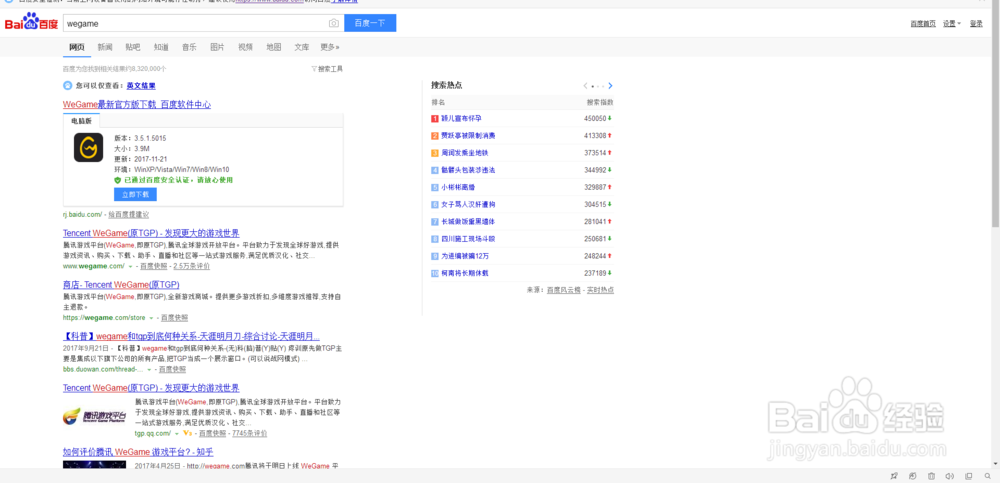Select the 电脑版 tab in download card
Screen dimensions: 1000x483
(x=82, y=121)
